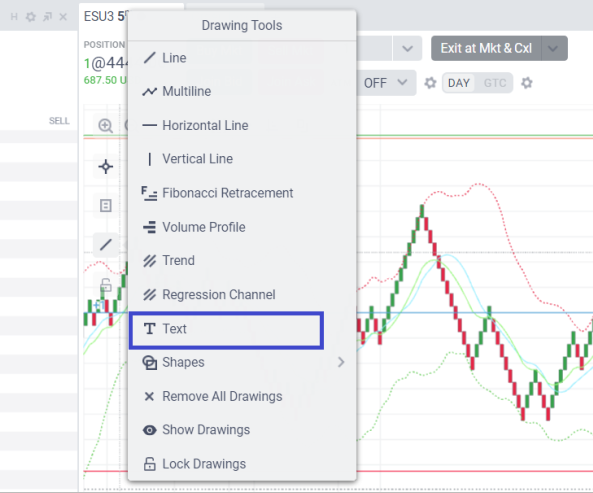Select the Line drawing tool
This screenshot has height=493, width=593.
coord(242,58)
